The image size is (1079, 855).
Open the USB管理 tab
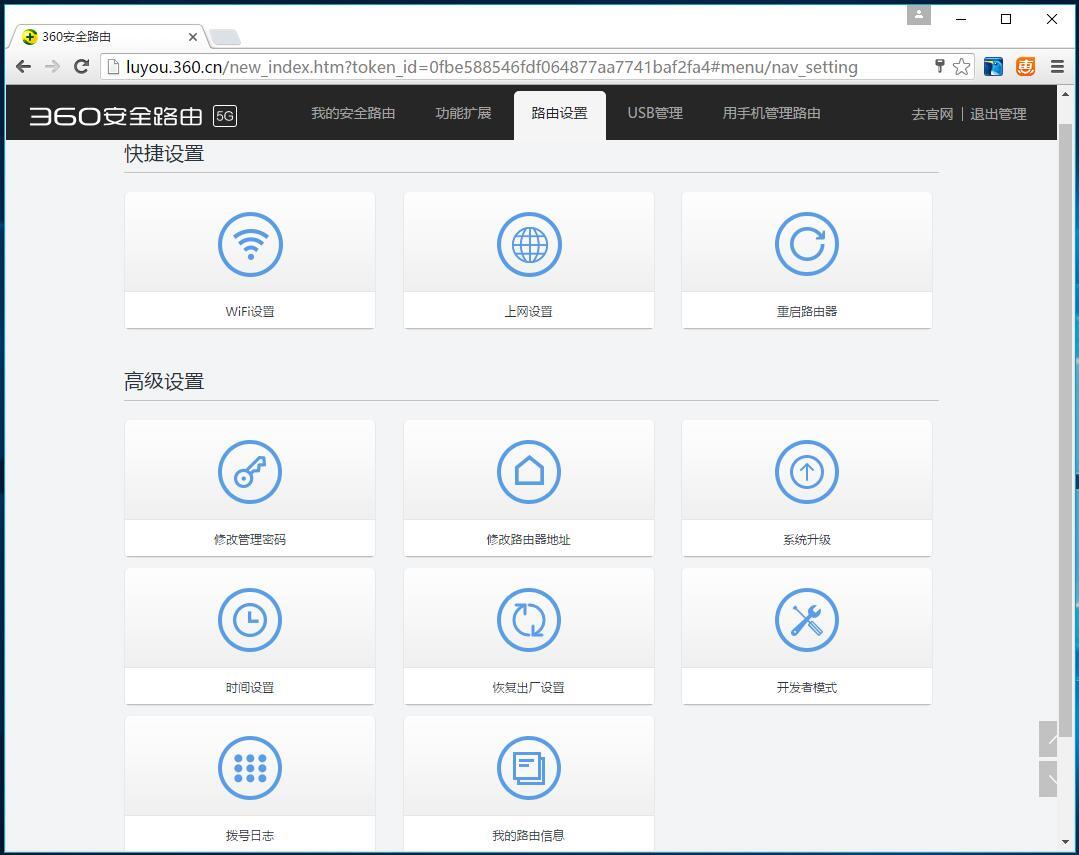[655, 113]
